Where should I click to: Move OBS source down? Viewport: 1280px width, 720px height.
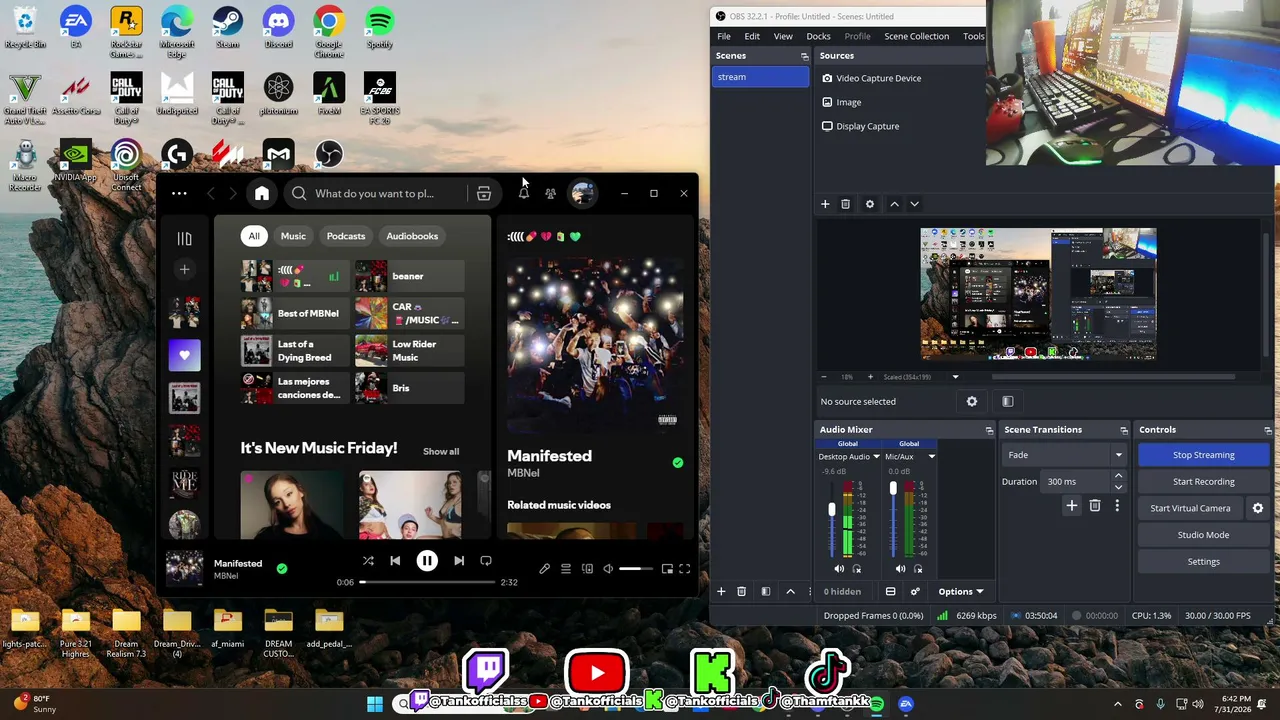click(914, 204)
